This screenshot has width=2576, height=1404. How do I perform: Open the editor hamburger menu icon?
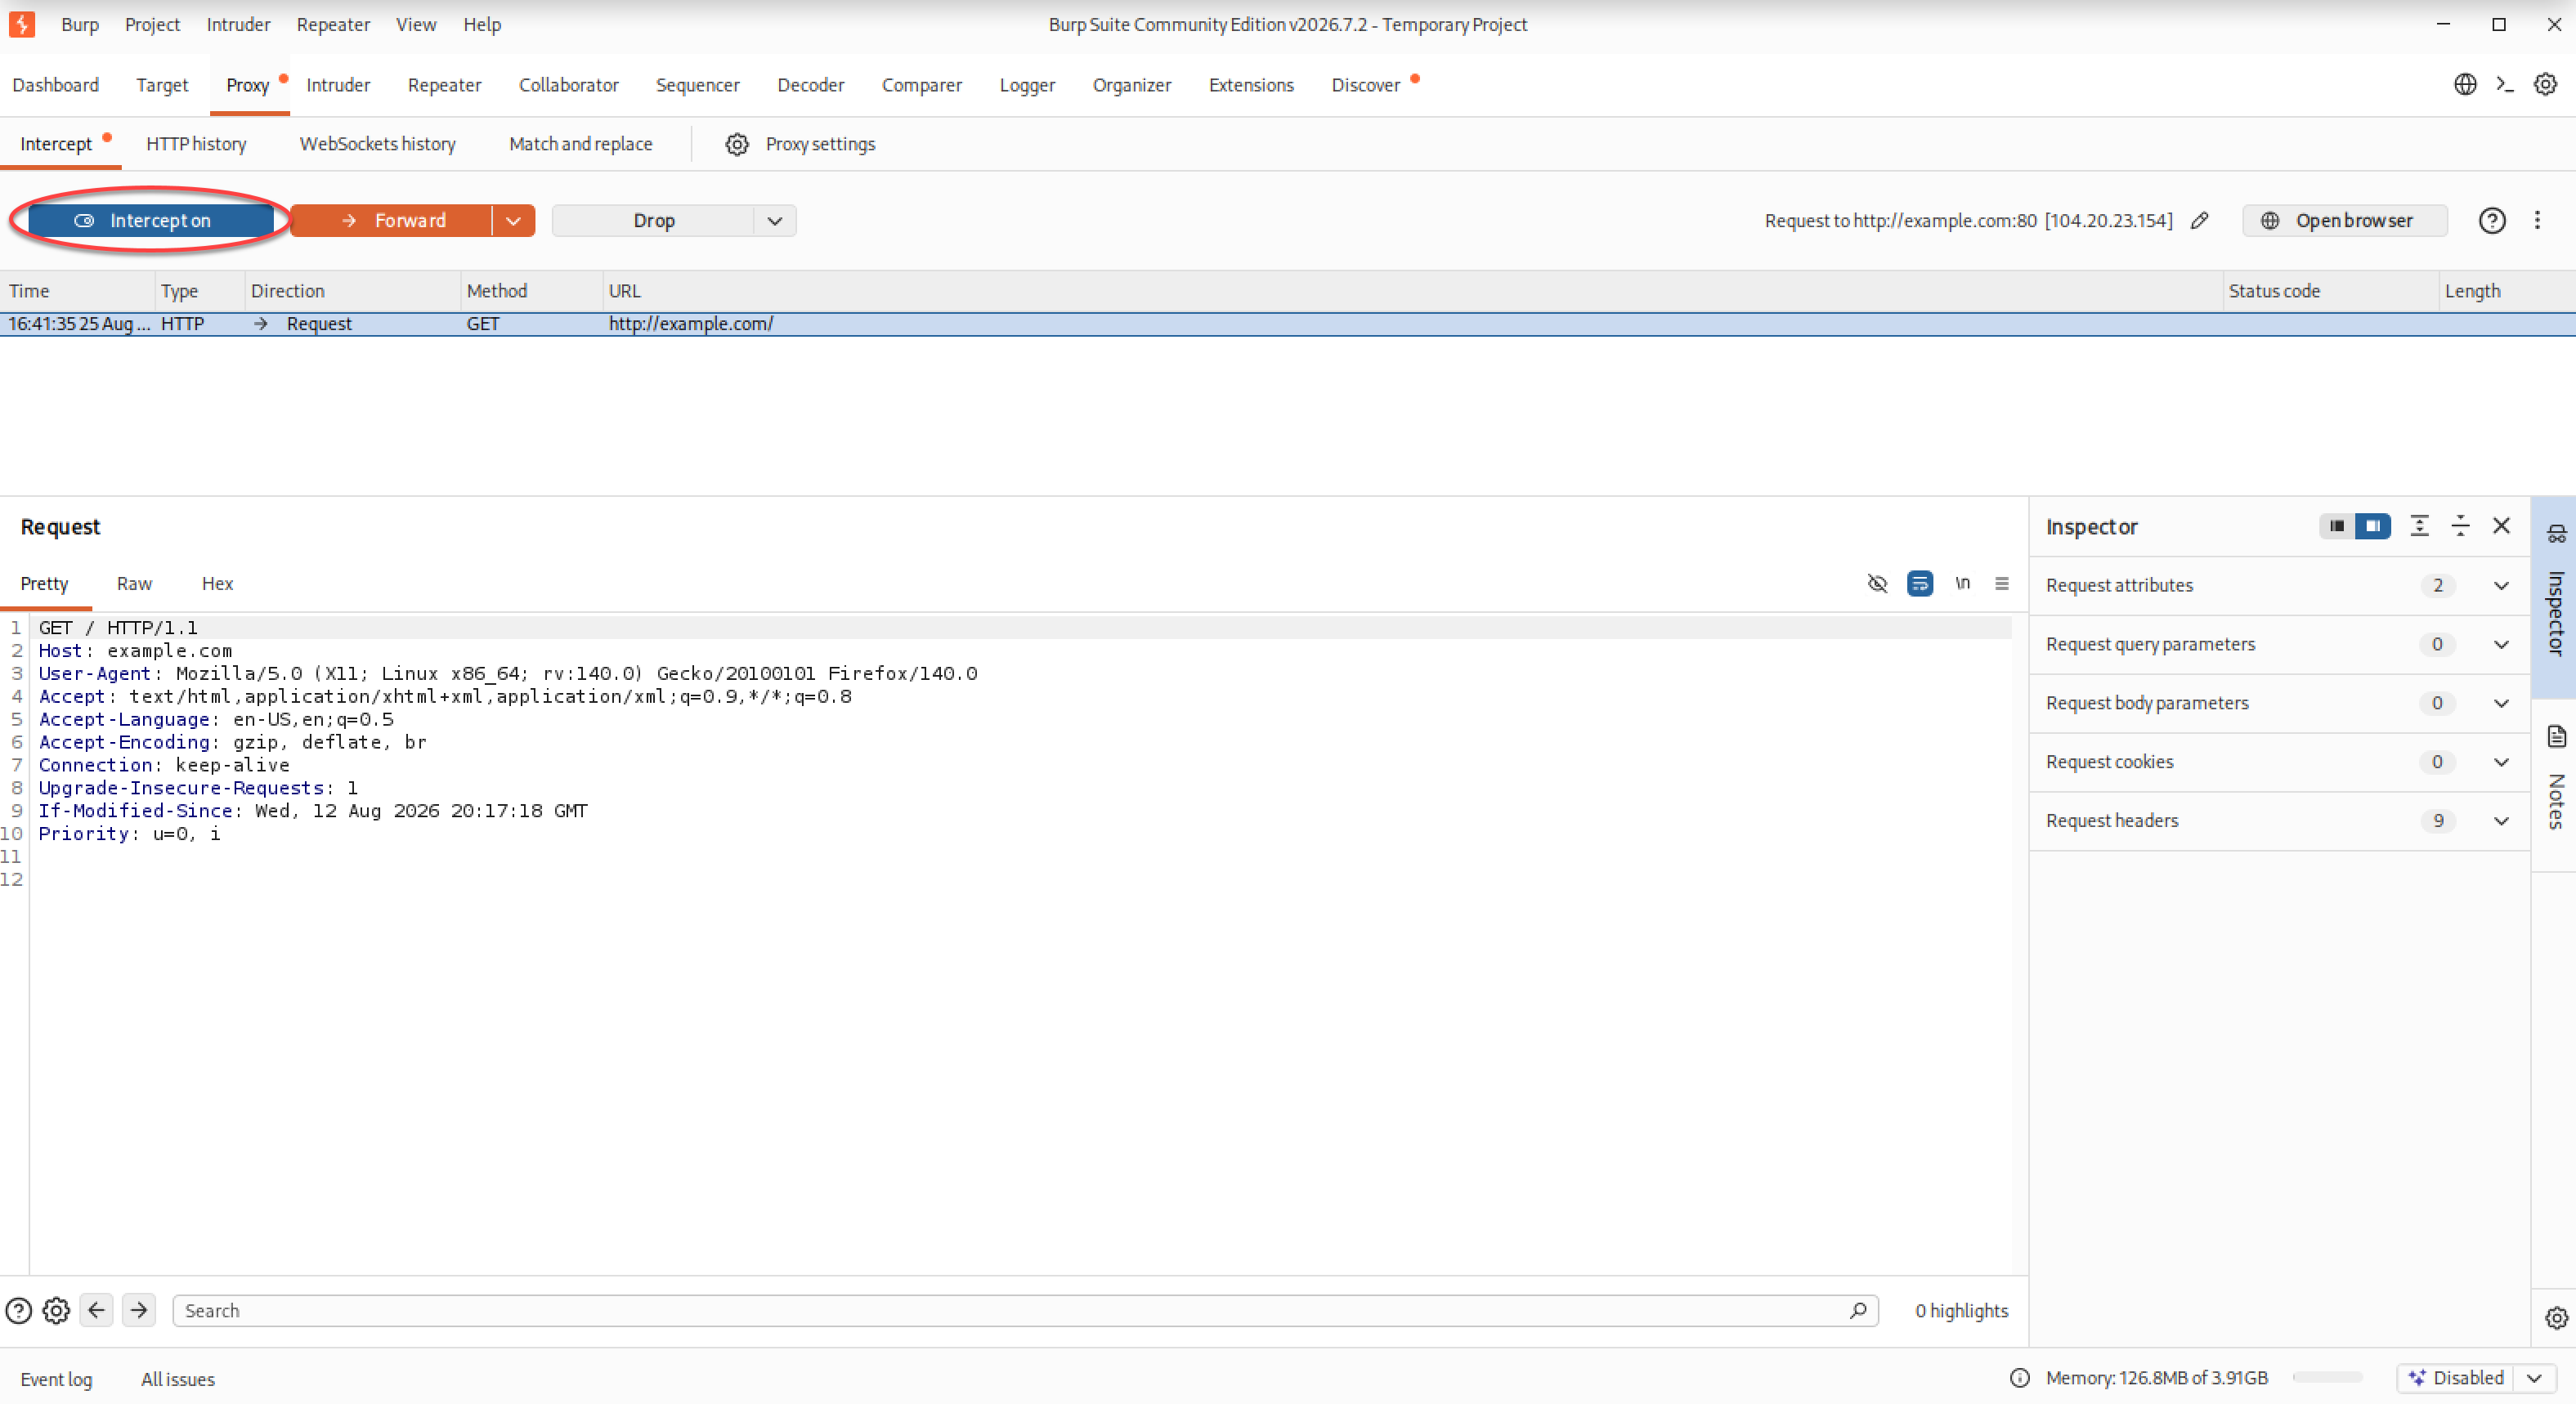pos(2002,584)
